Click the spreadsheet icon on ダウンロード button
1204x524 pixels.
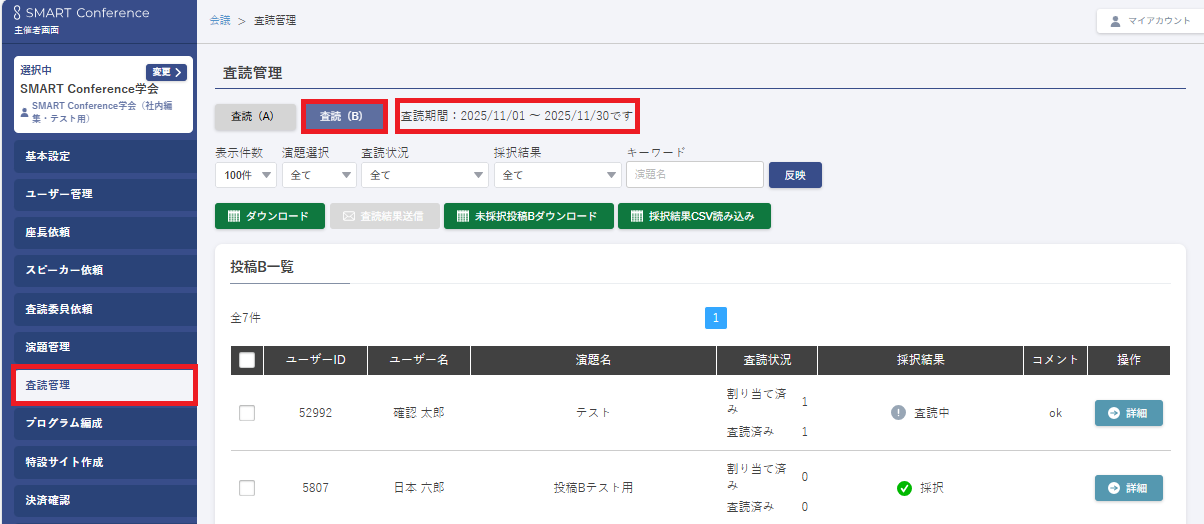point(233,216)
